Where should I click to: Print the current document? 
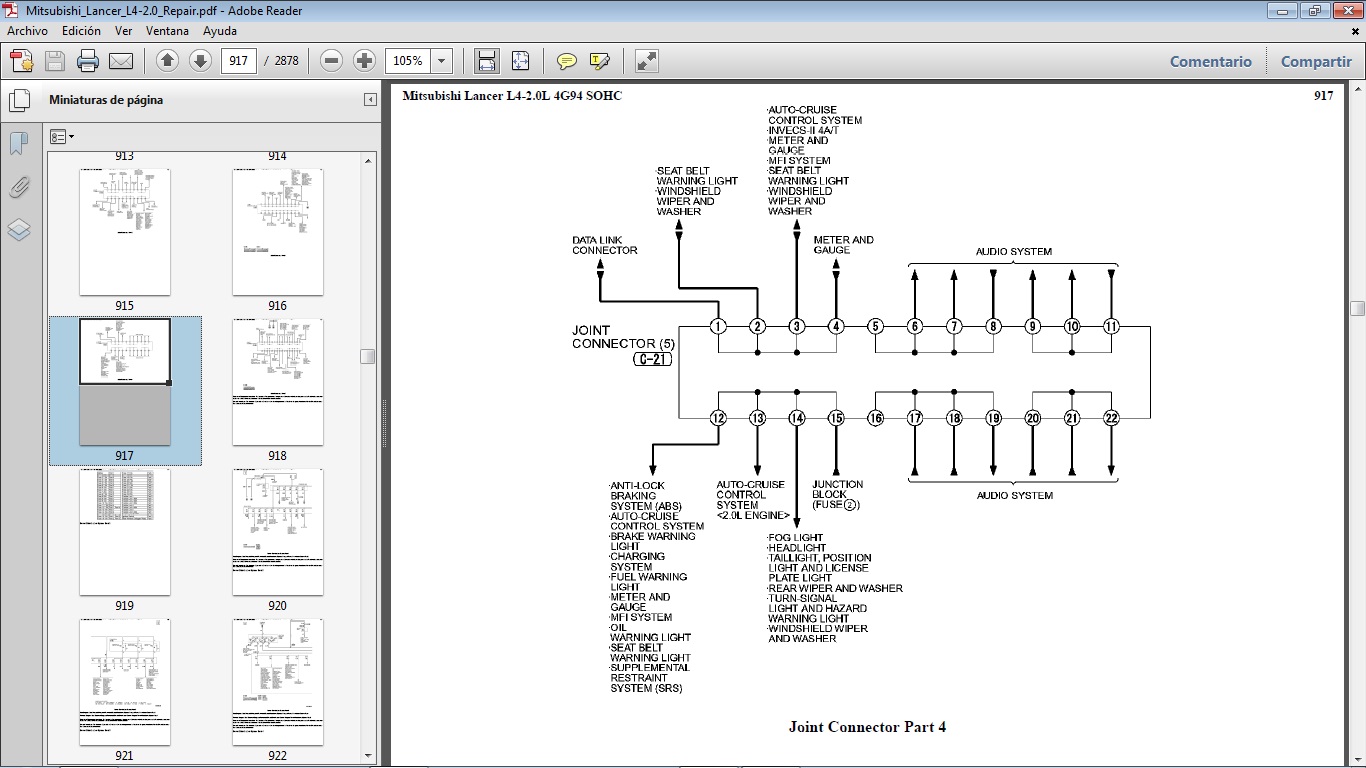tap(88, 60)
